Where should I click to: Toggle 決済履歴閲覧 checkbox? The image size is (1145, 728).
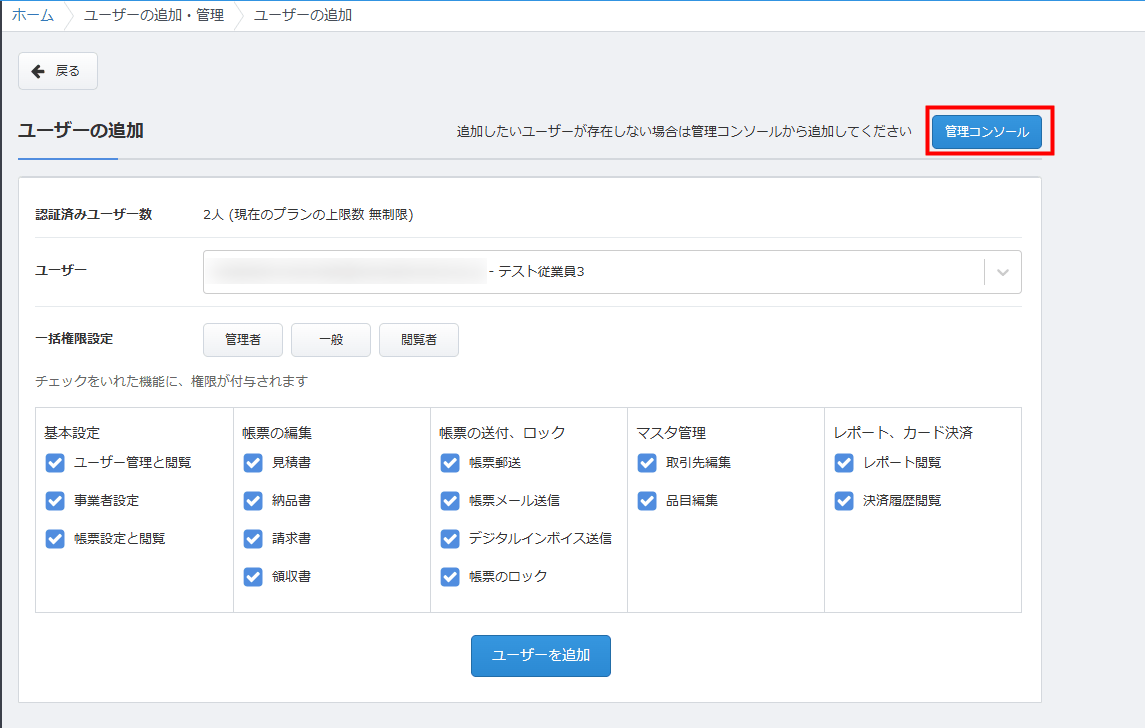tap(844, 501)
